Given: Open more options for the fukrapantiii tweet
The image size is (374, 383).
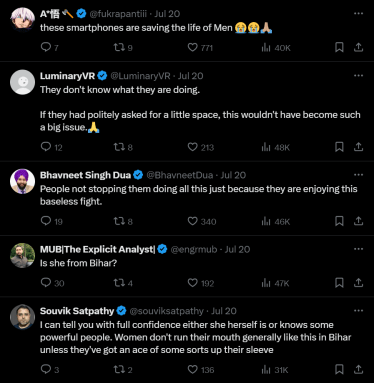Looking at the screenshot, I should (358, 14).
